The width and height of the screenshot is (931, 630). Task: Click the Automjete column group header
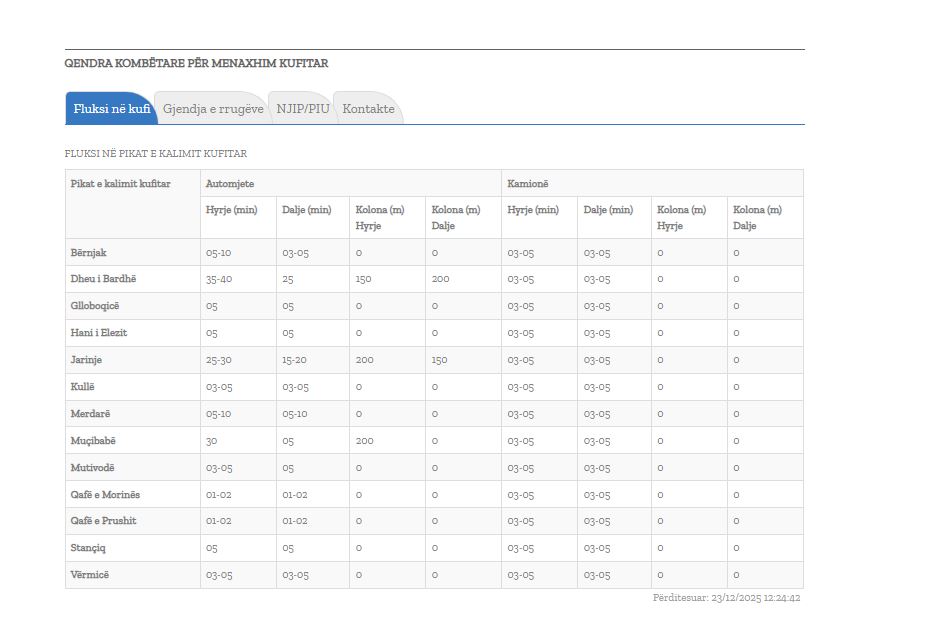(x=229, y=184)
